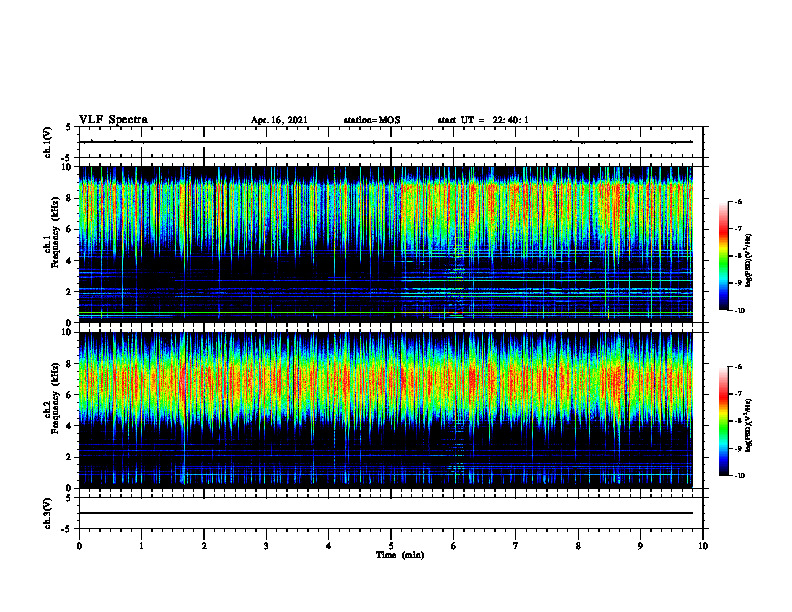Click the ch.1(V) axis "5" tick label
Viewport: 792px width, 612px height.
point(69,127)
